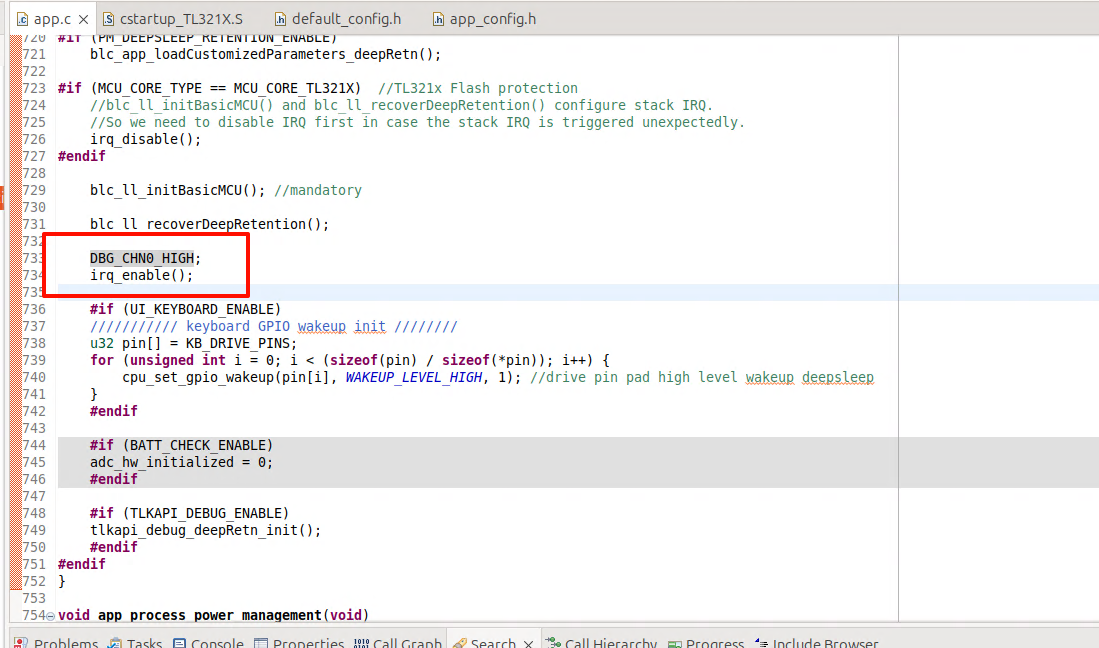The width and height of the screenshot is (1099, 648).
Task: Click the highlighted DBG_CHN0_HIGH macro
Action: coord(141,258)
